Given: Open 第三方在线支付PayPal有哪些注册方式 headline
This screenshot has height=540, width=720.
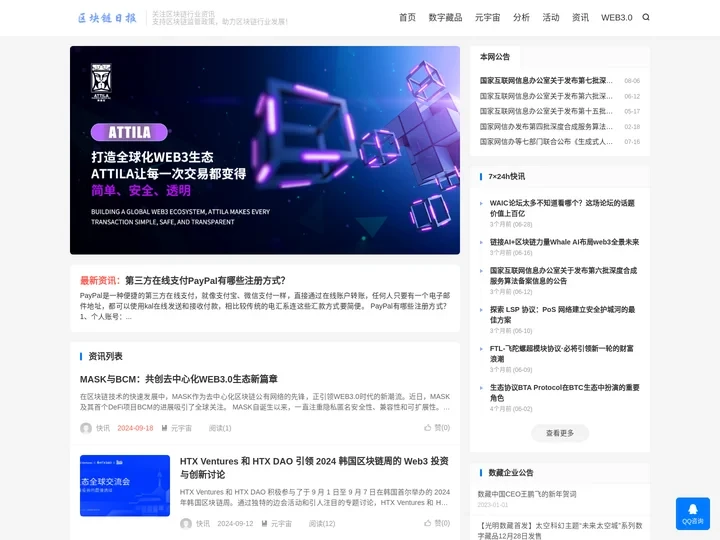Looking at the screenshot, I should tap(205, 281).
